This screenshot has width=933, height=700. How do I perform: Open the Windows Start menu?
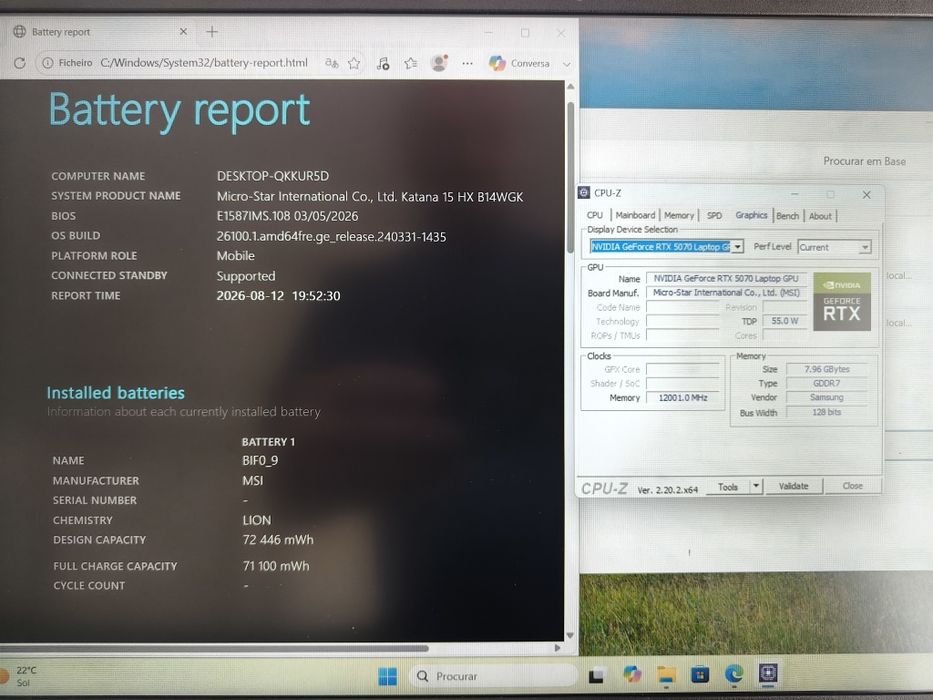[x=387, y=676]
